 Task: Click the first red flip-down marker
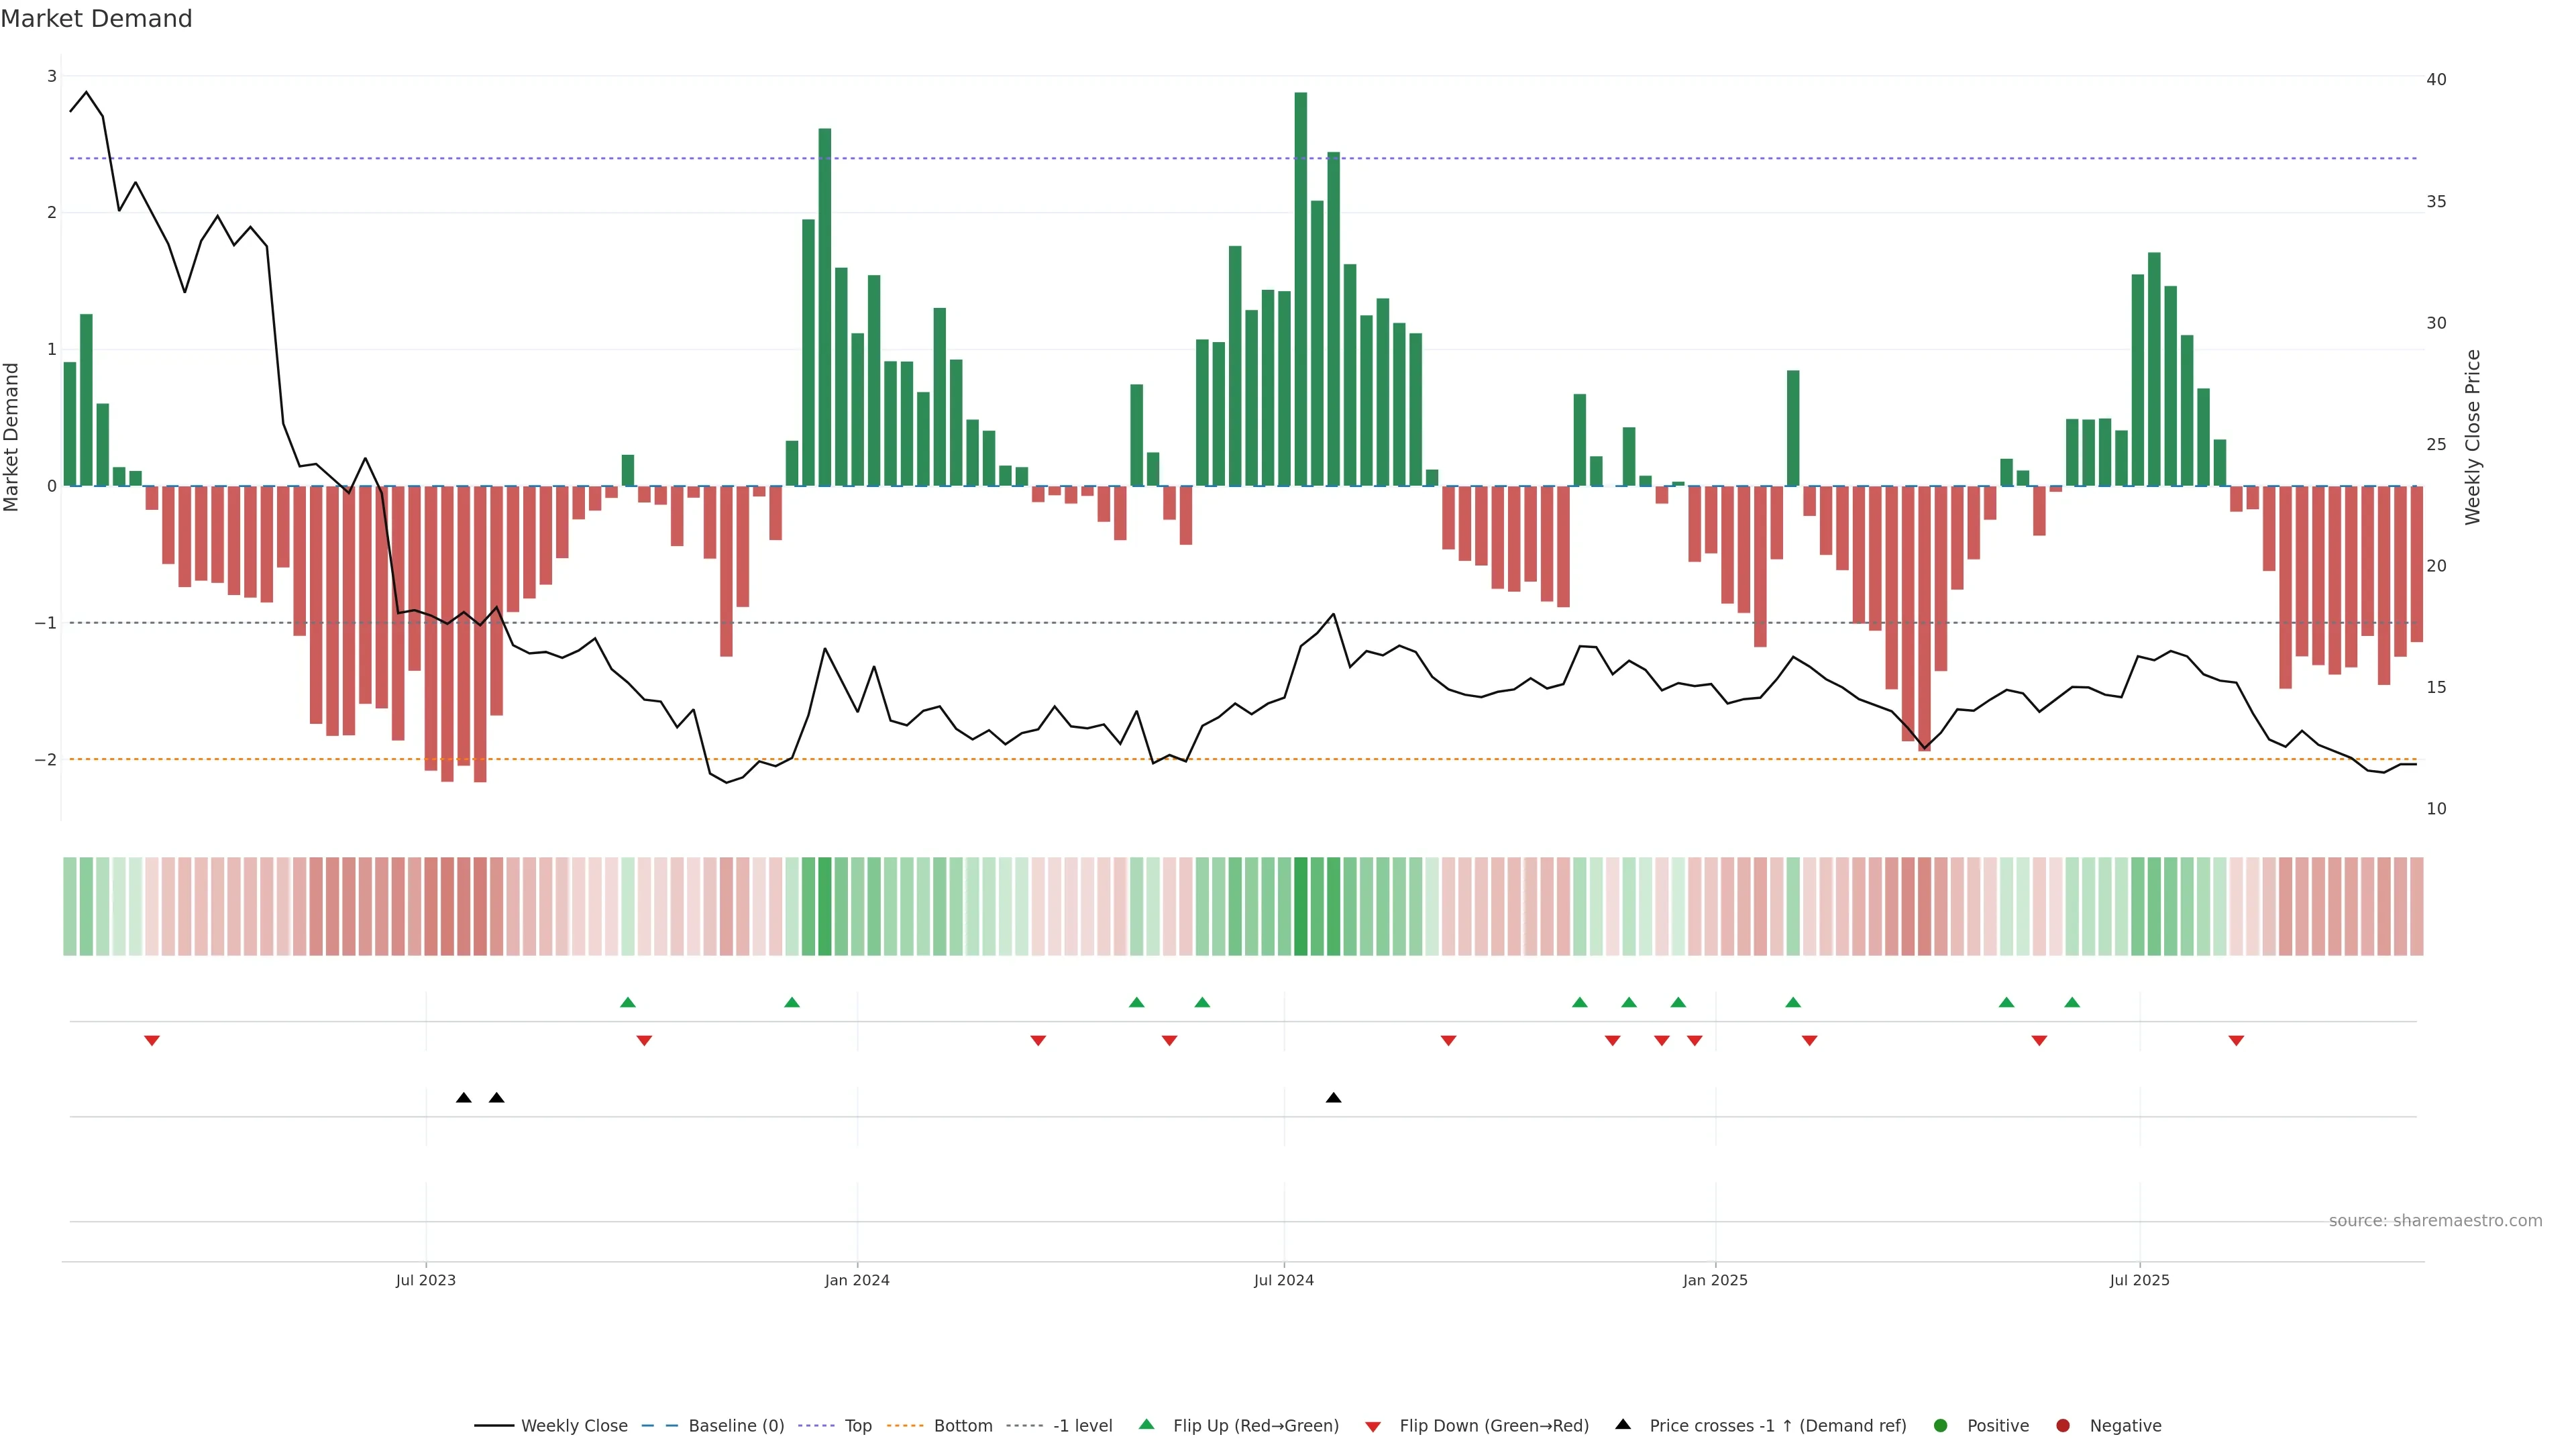(152, 1041)
